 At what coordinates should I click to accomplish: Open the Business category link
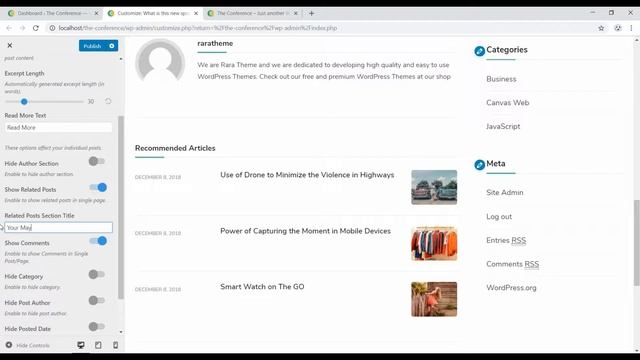501,79
